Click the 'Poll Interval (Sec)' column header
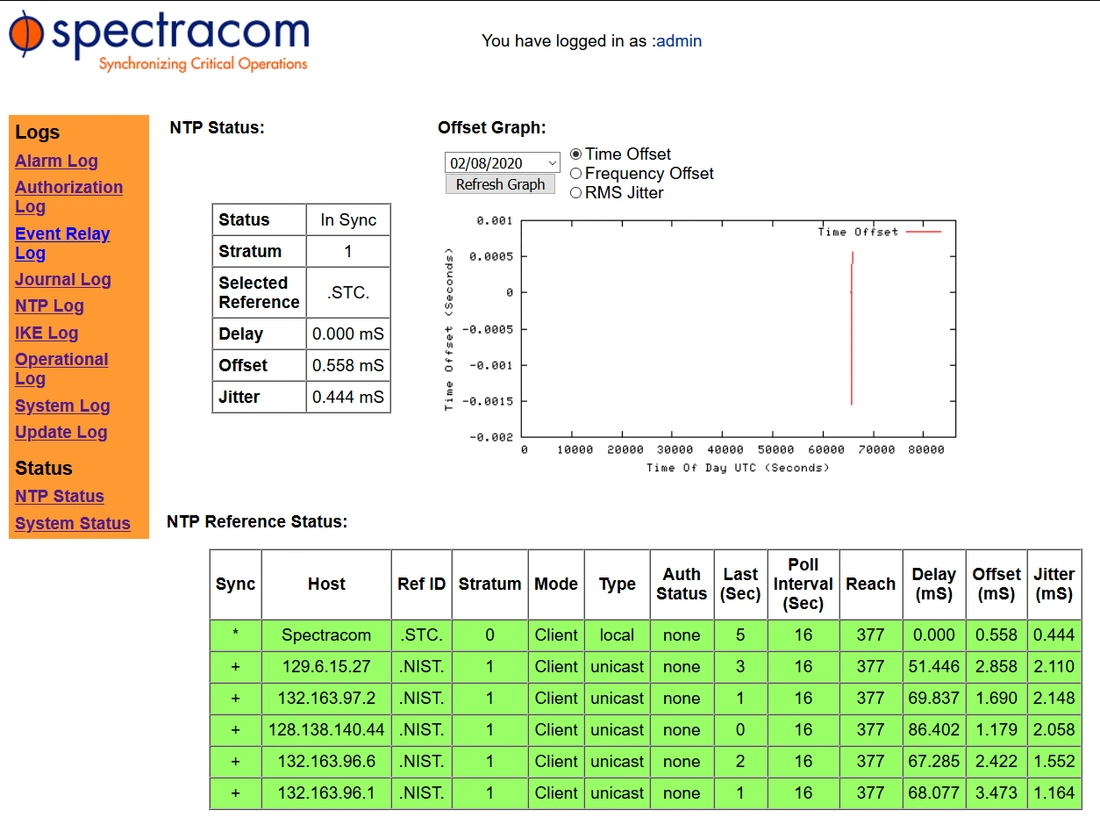 [x=803, y=584]
